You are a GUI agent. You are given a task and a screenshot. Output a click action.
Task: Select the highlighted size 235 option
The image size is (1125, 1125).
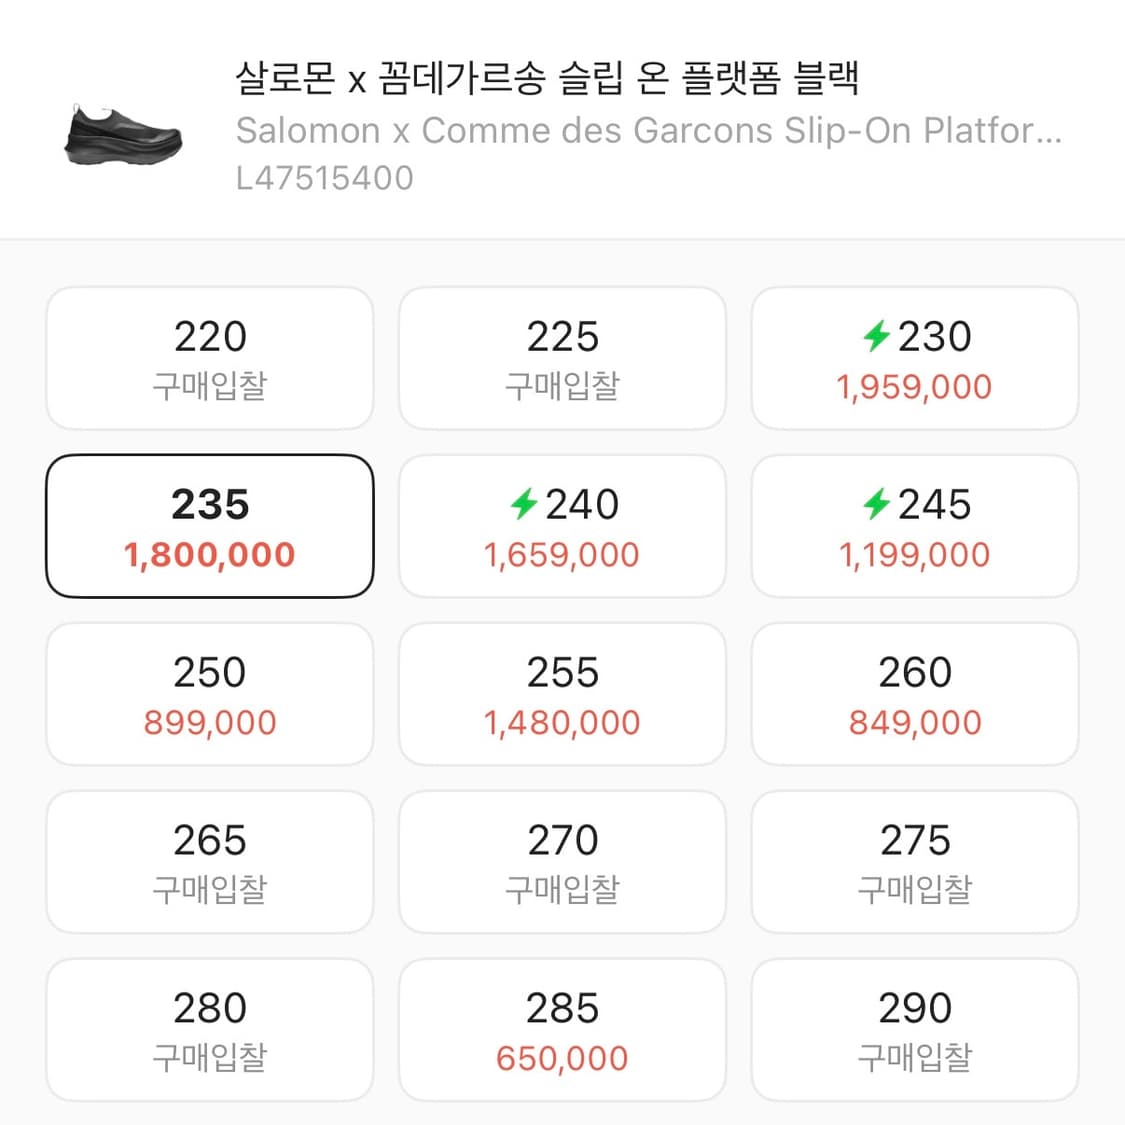tap(209, 525)
